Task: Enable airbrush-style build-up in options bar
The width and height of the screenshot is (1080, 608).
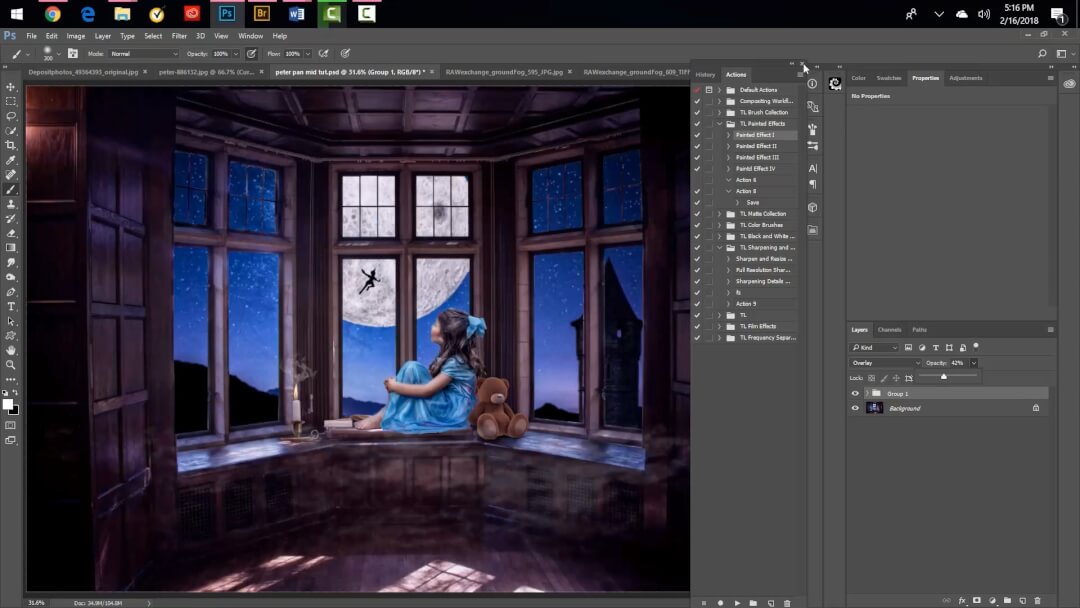Action: [323, 54]
